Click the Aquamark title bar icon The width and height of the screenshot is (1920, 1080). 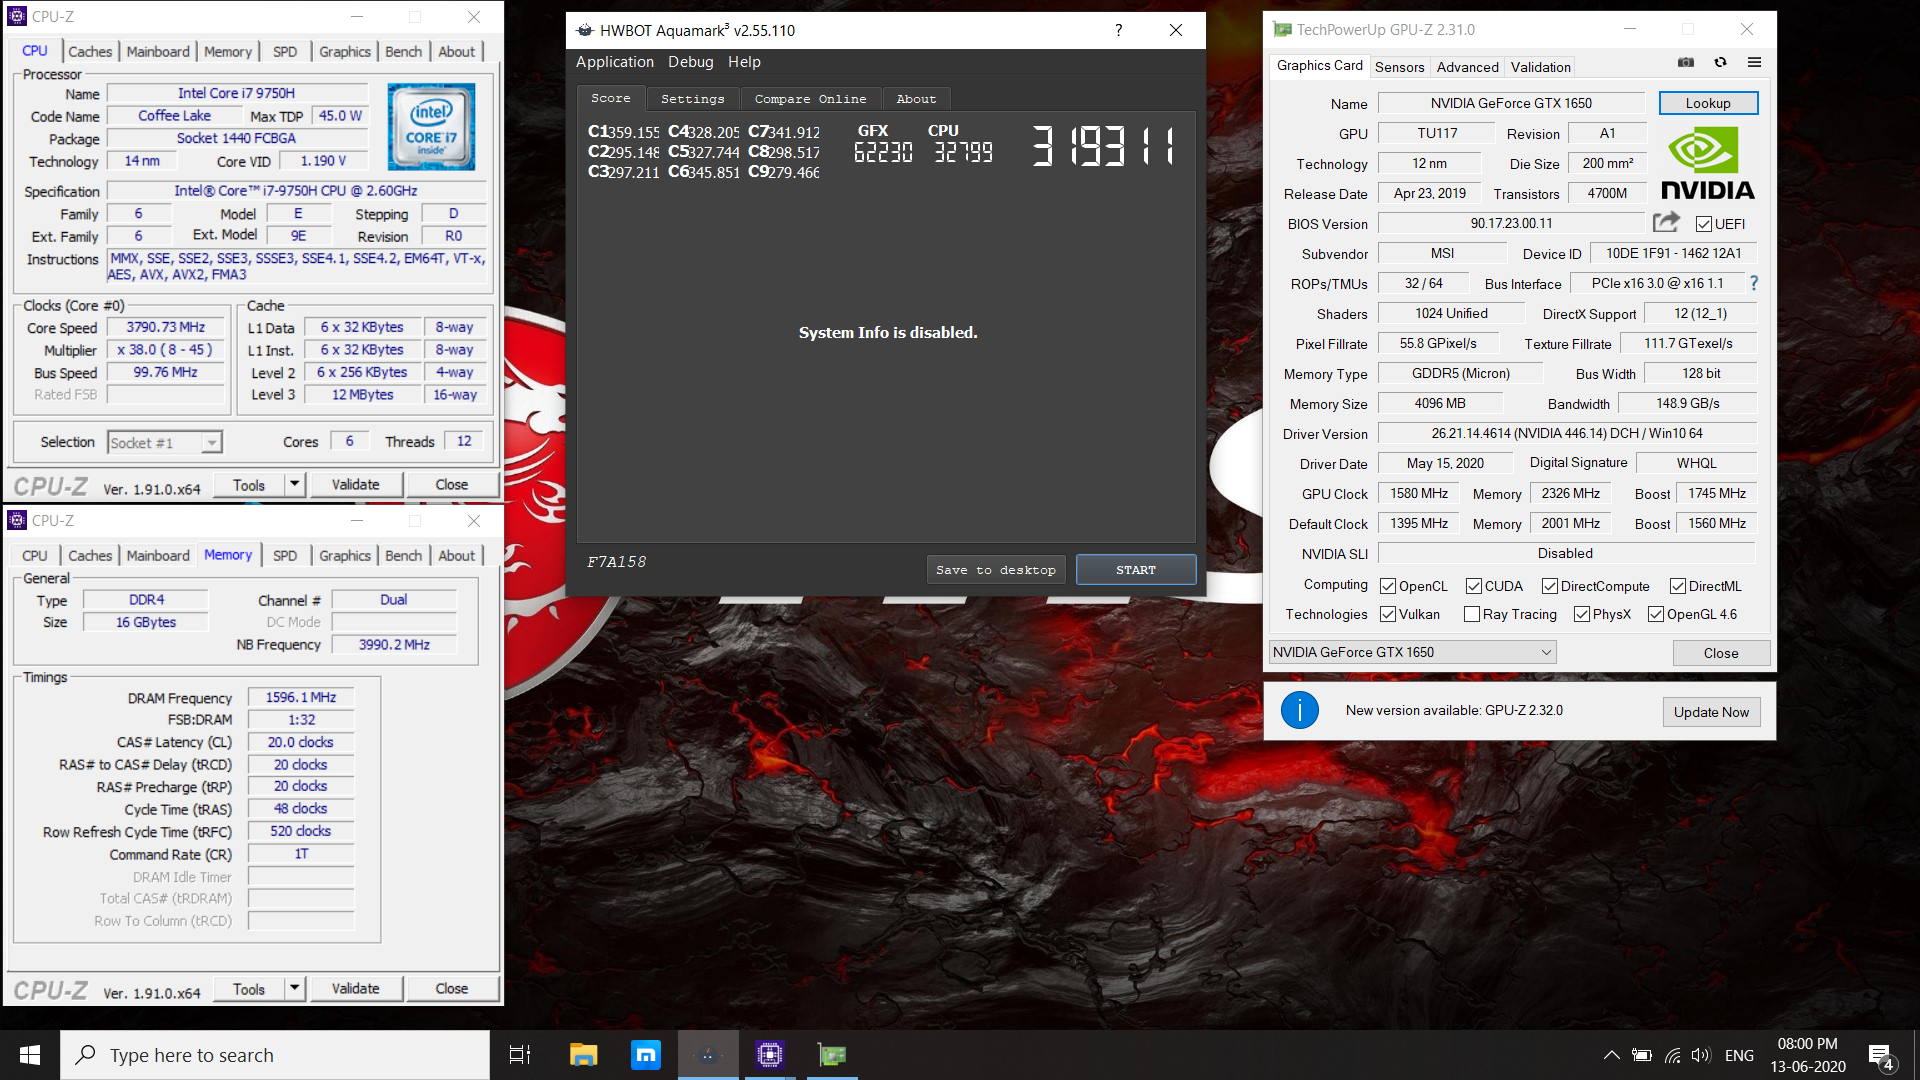point(585,30)
